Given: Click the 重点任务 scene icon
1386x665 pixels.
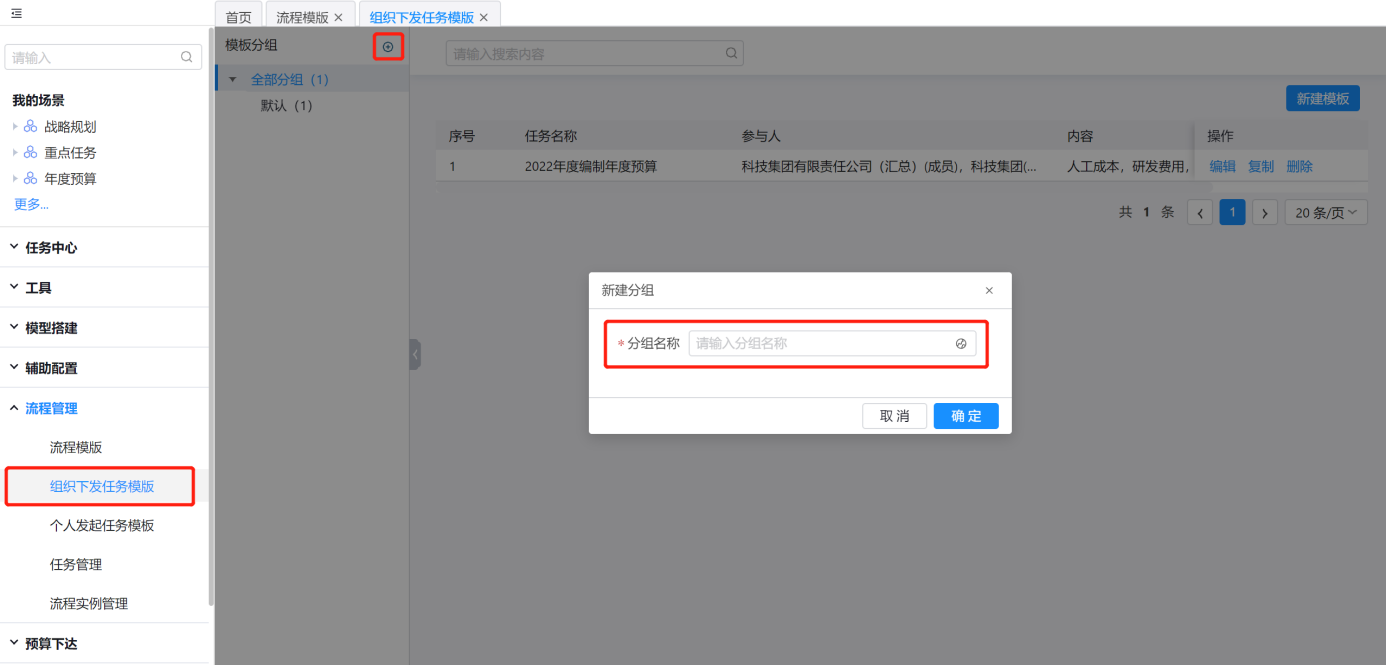Looking at the screenshot, I should (x=30, y=153).
